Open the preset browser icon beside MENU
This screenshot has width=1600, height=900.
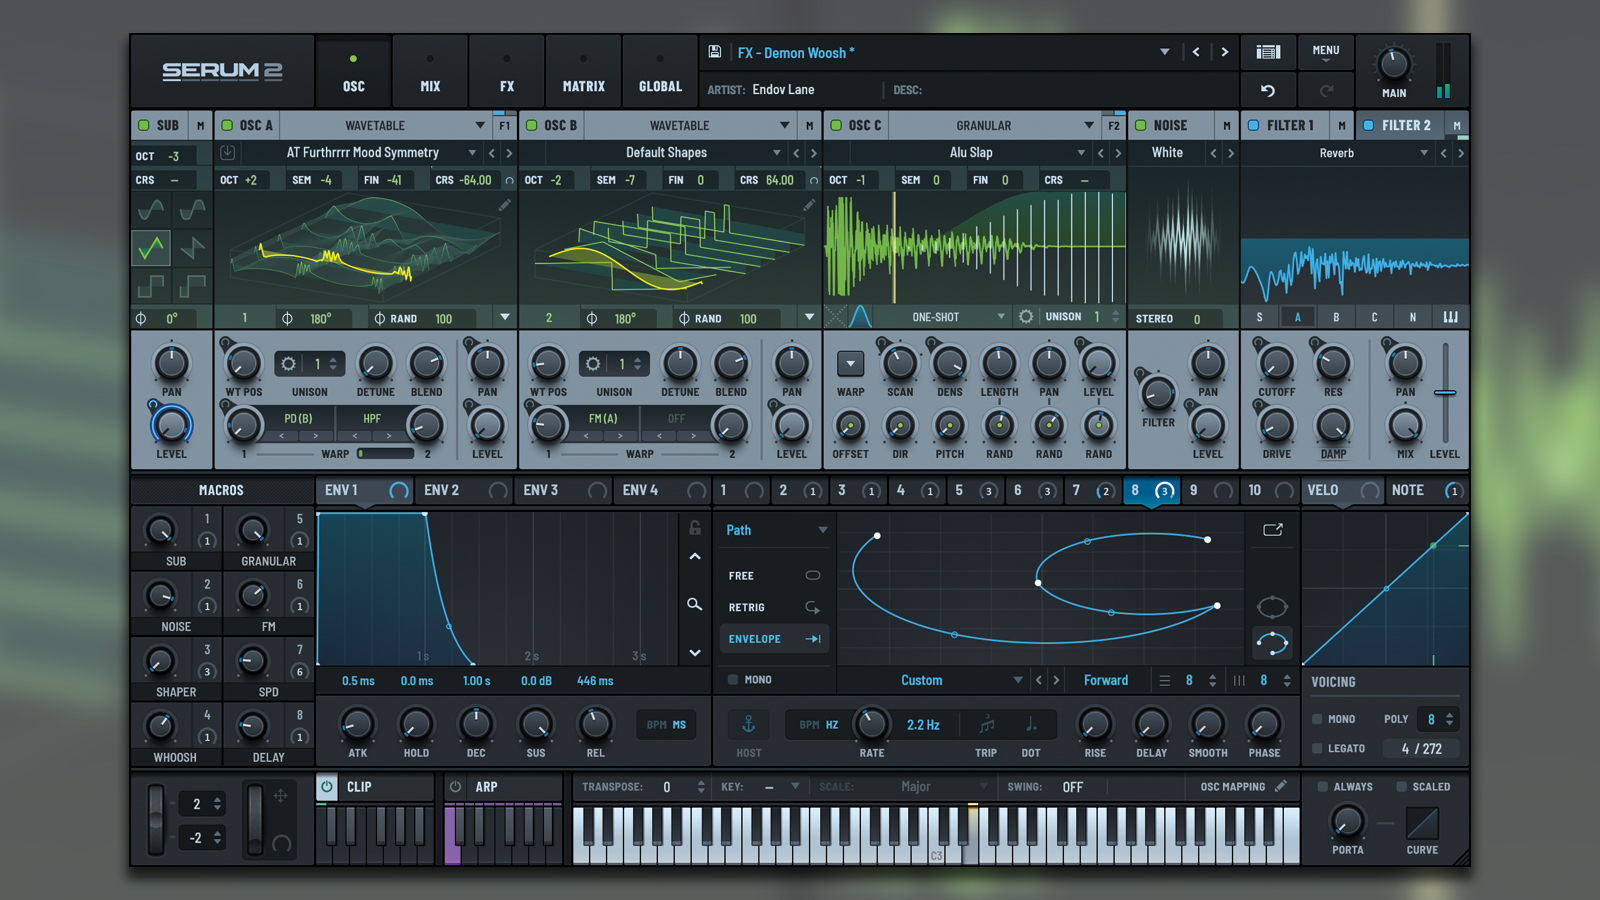tap(1268, 52)
